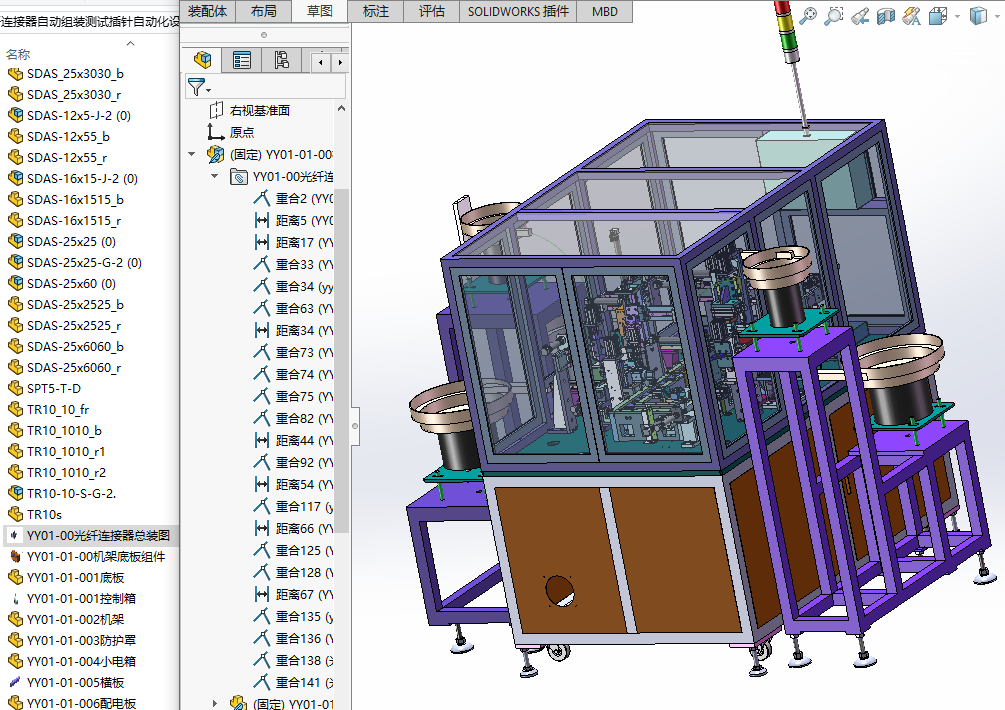1005x710 pixels.
Task: Click the 名称 column header
Action: click(x=18, y=54)
